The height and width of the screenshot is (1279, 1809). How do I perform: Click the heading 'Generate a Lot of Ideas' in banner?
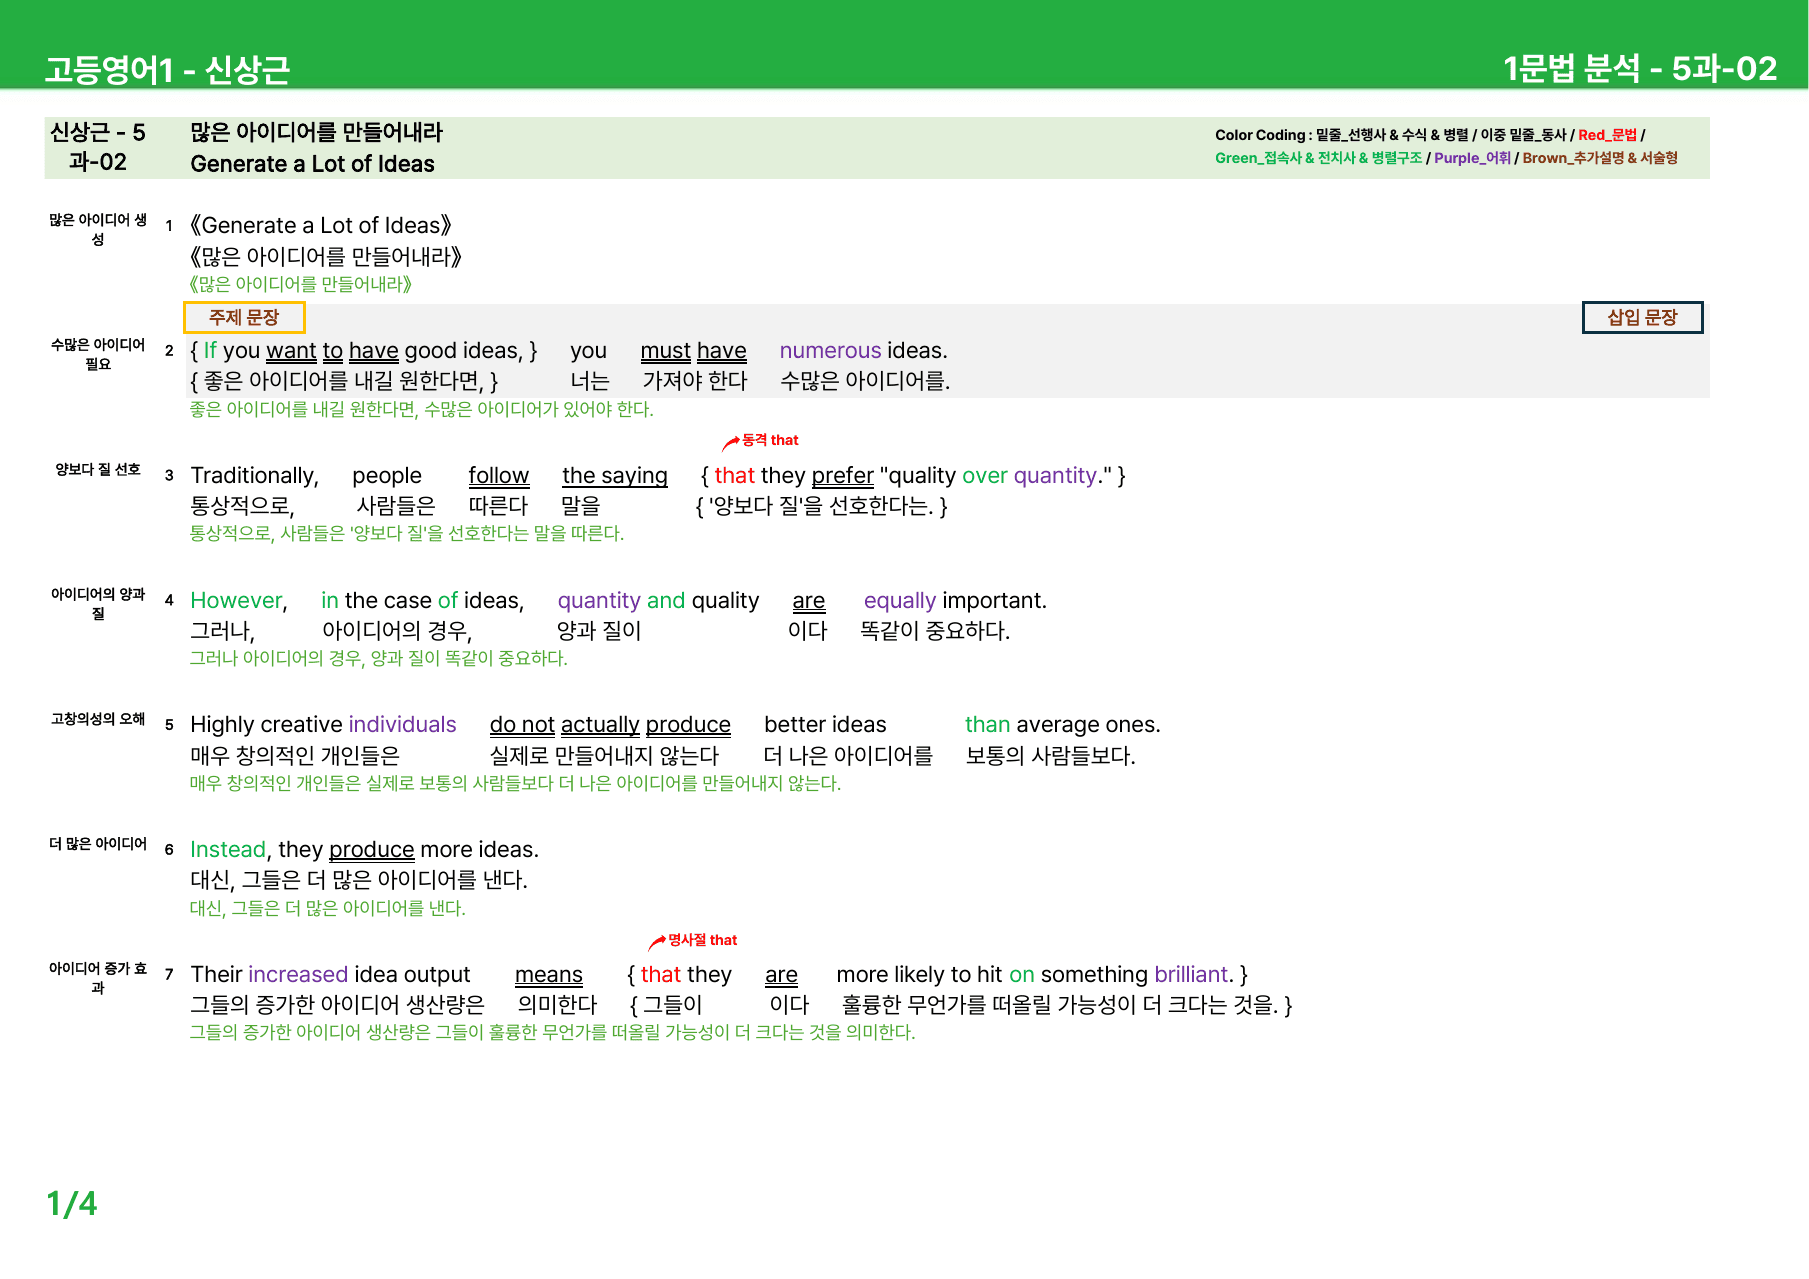(312, 164)
